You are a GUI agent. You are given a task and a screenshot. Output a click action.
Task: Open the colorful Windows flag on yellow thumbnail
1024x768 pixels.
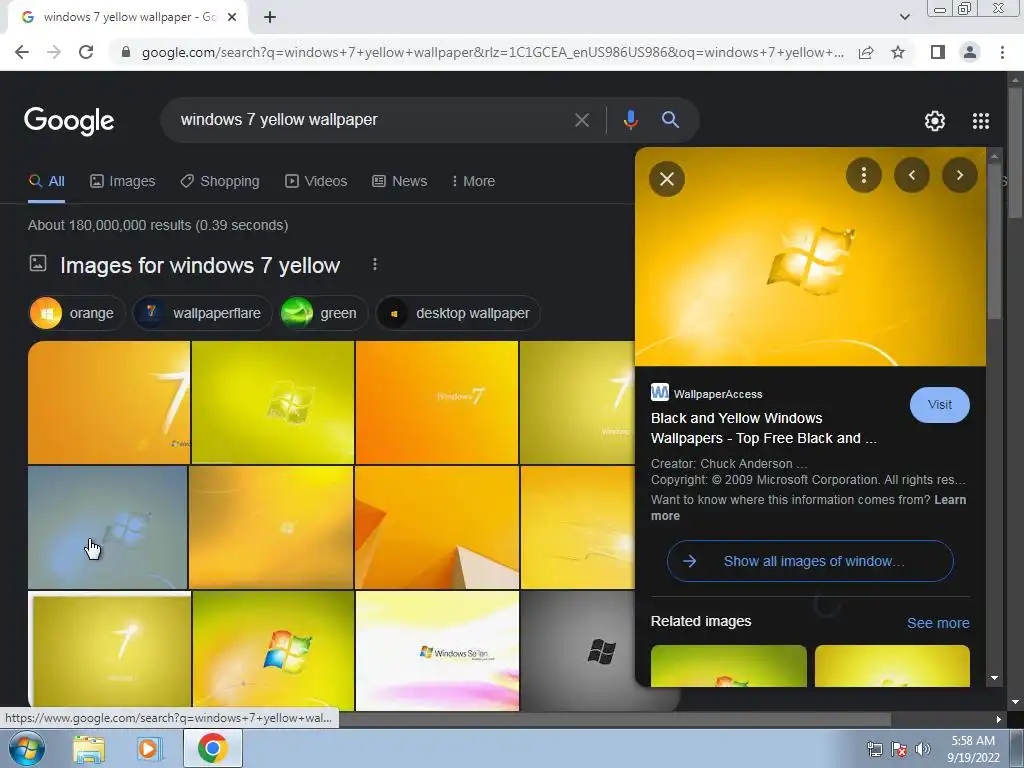coord(273,650)
